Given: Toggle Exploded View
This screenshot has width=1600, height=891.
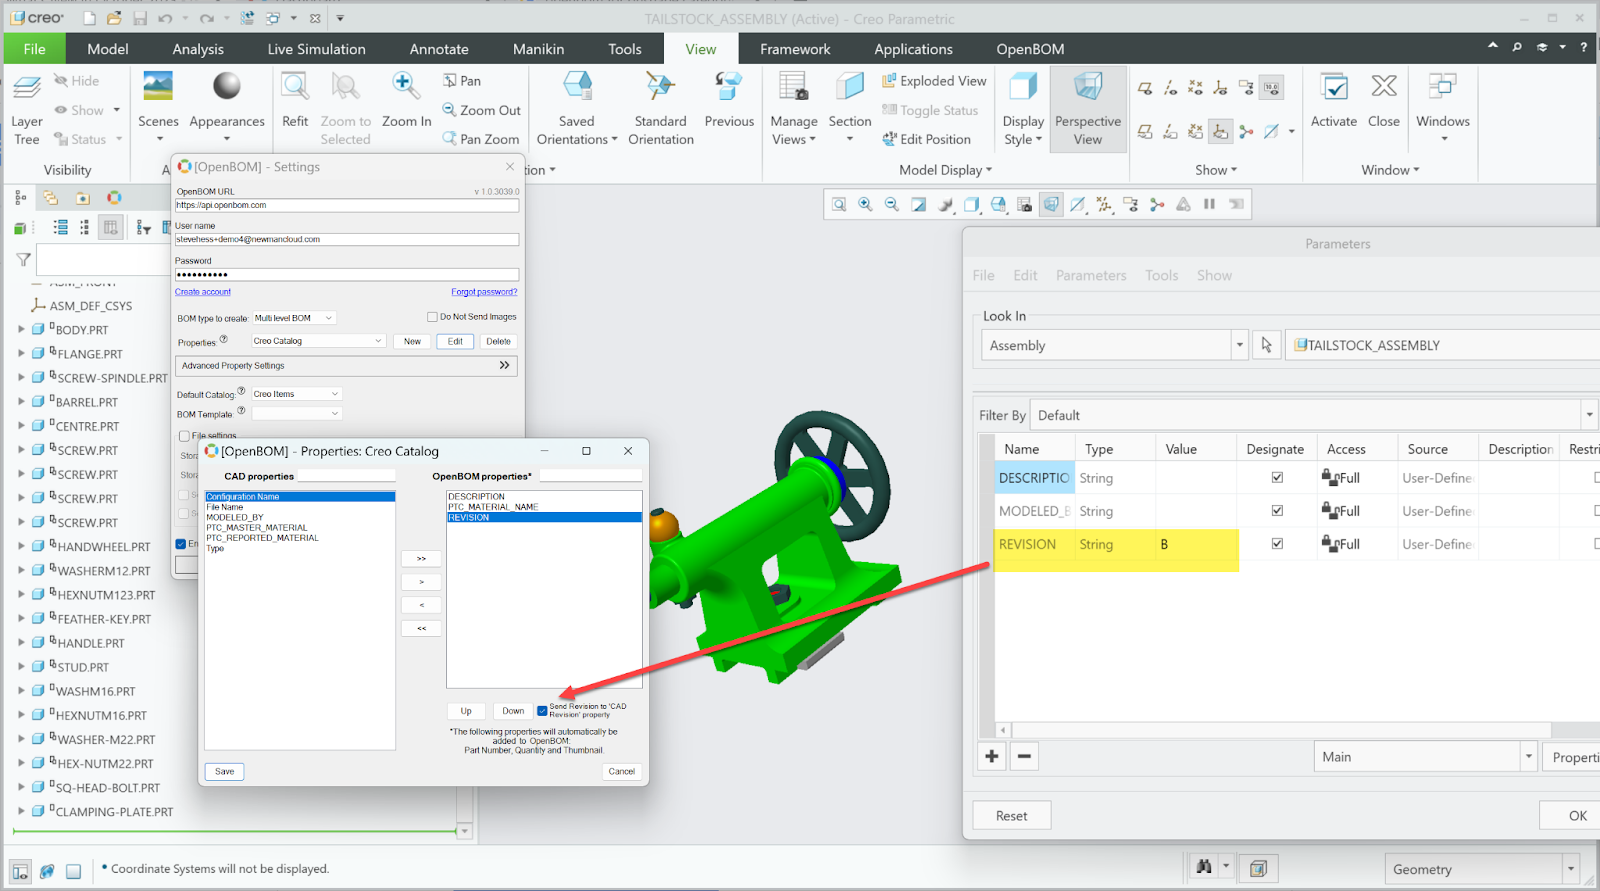Looking at the screenshot, I should pyautogui.click(x=934, y=81).
